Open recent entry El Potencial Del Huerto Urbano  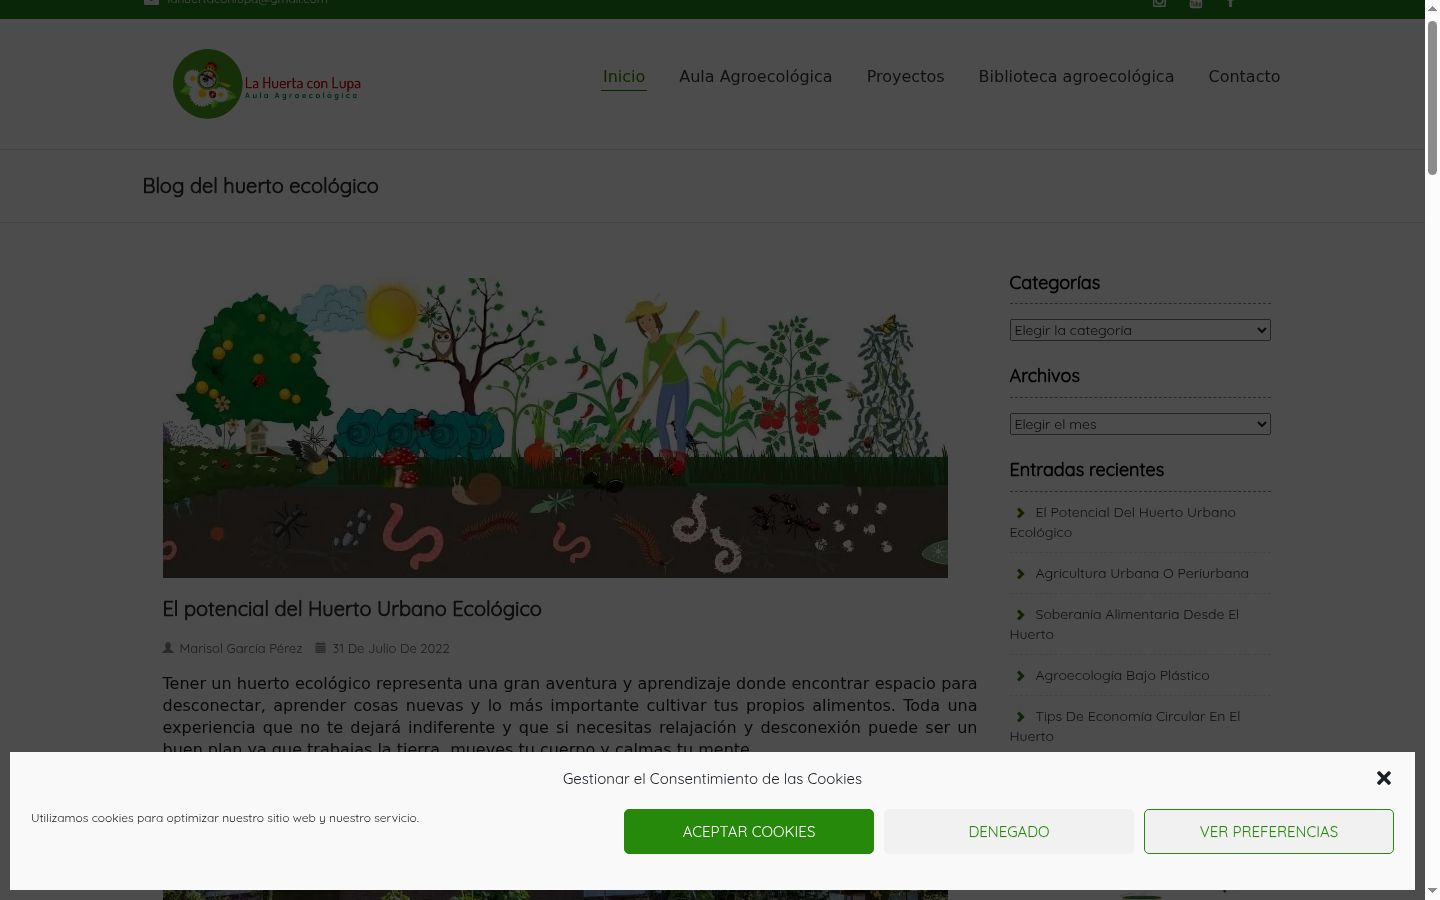pyautogui.click(x=1123, y=523)
